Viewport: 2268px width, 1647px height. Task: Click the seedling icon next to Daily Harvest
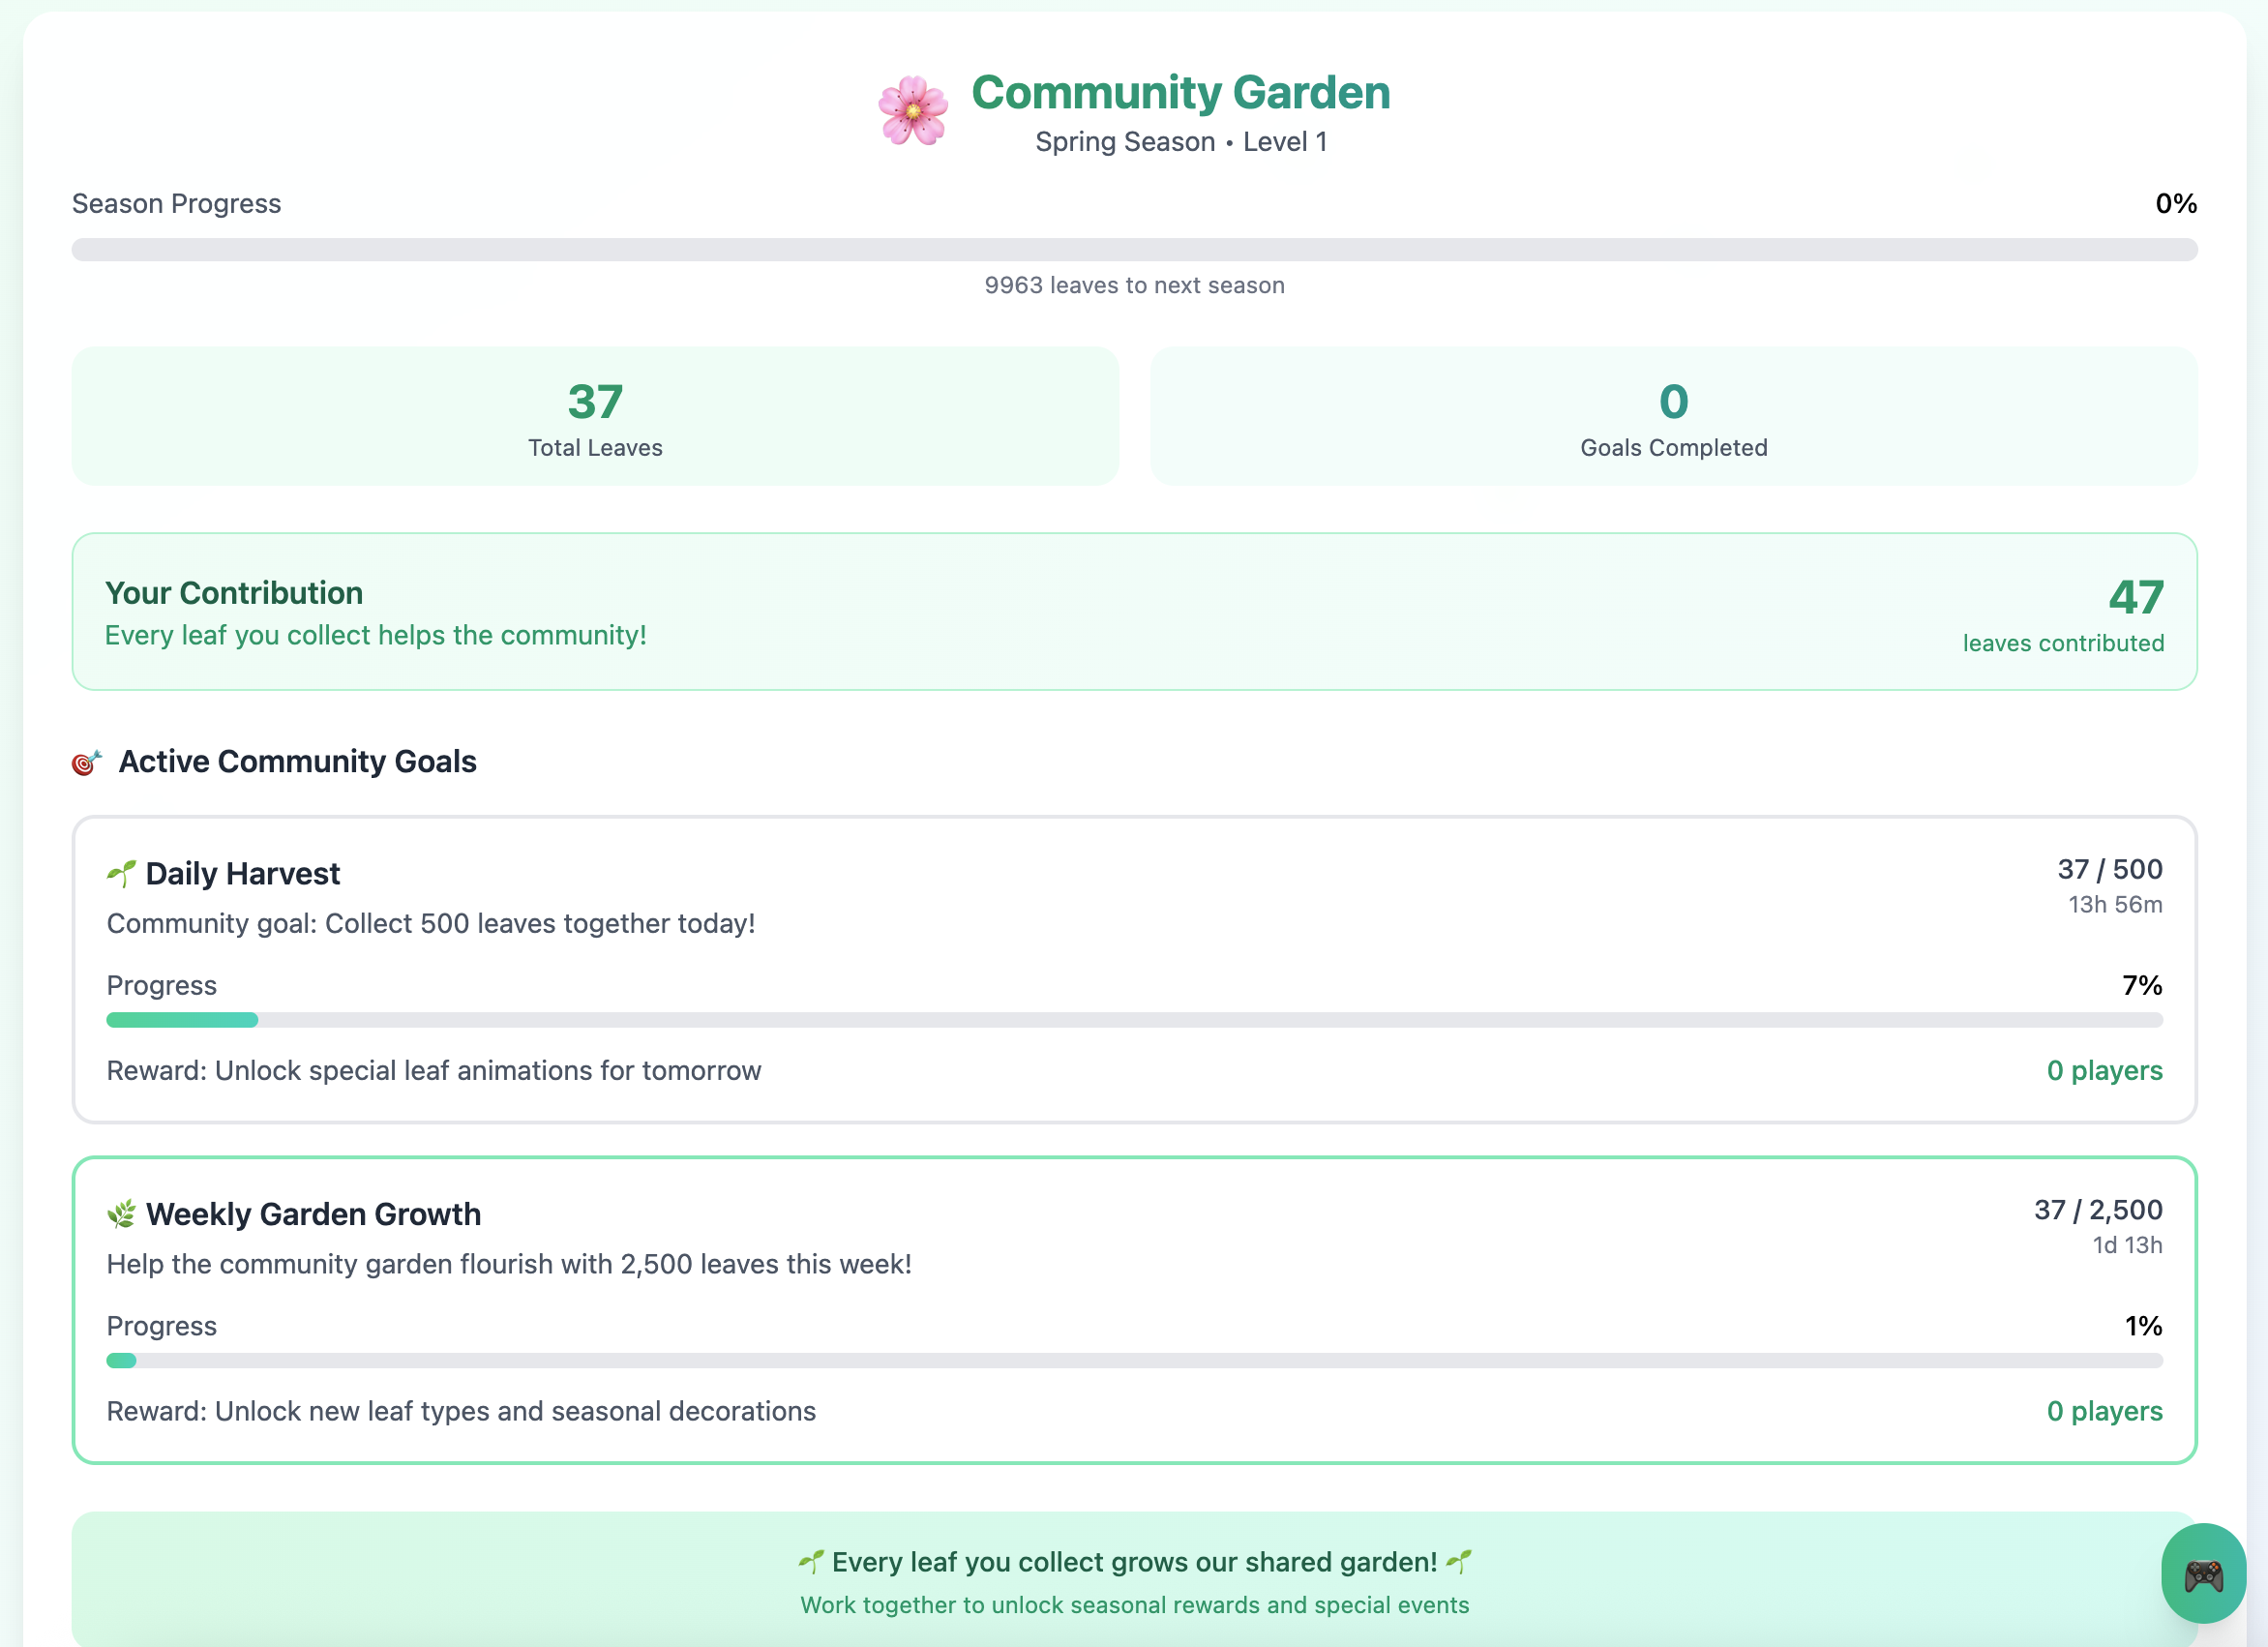tap(121, 874)
